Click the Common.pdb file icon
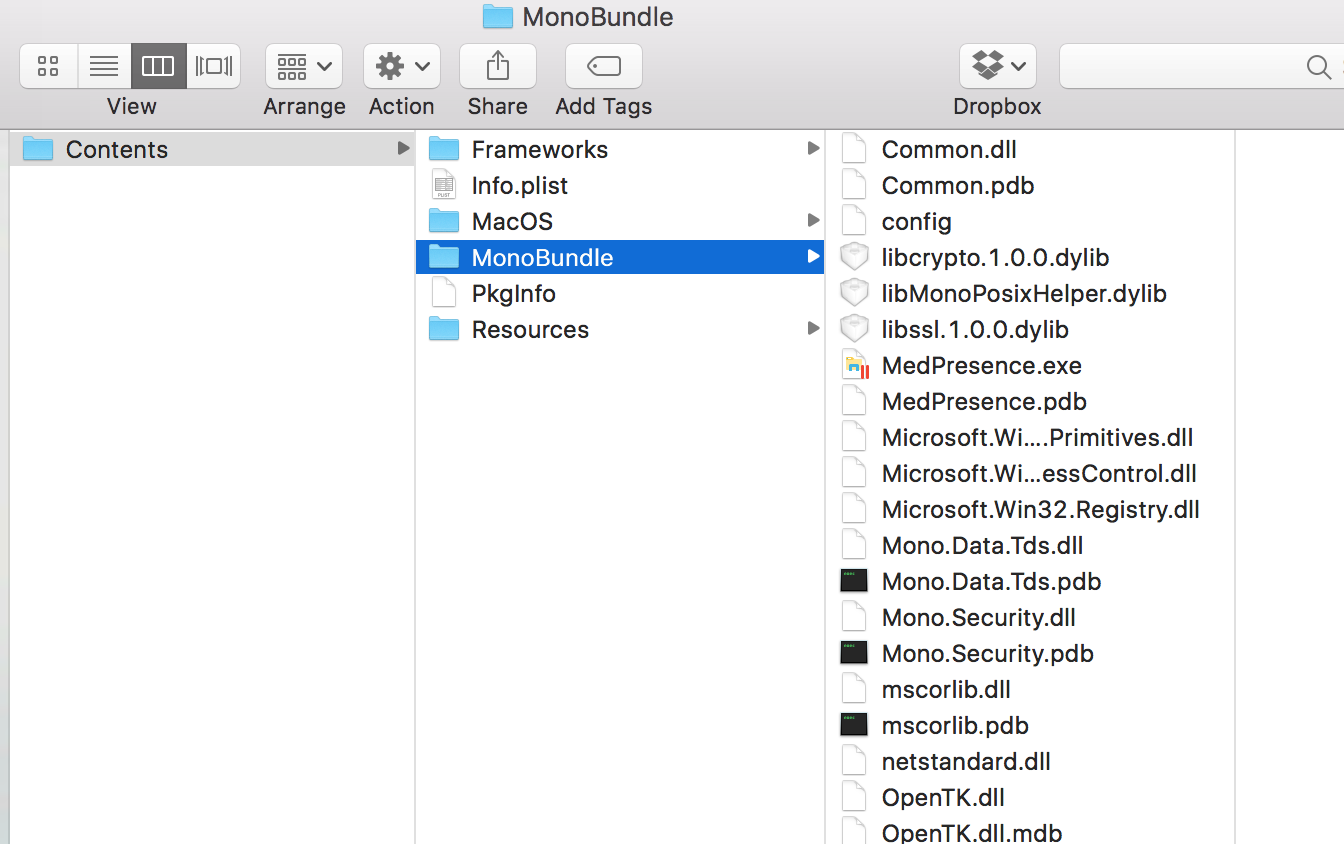Screen dimensions: 1344x844 coord(853,185)
